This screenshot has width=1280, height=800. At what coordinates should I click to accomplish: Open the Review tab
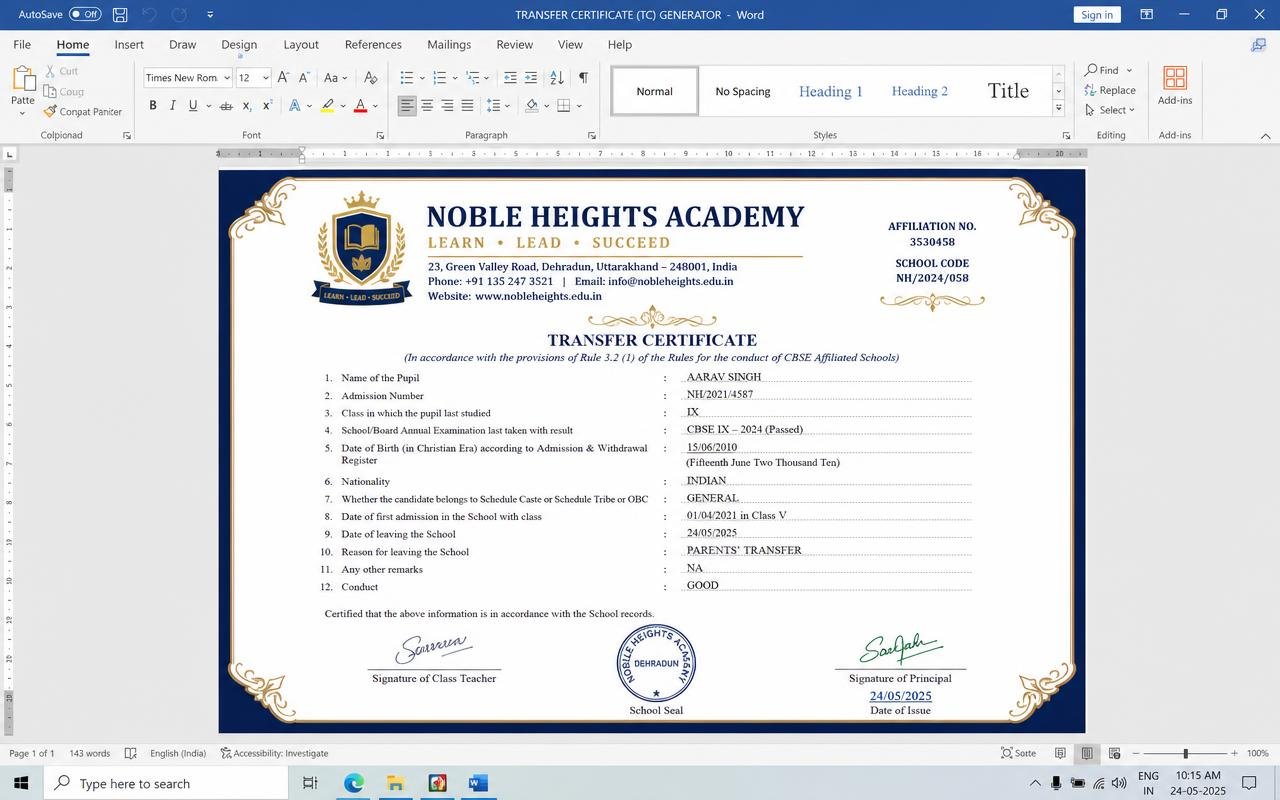514,44
